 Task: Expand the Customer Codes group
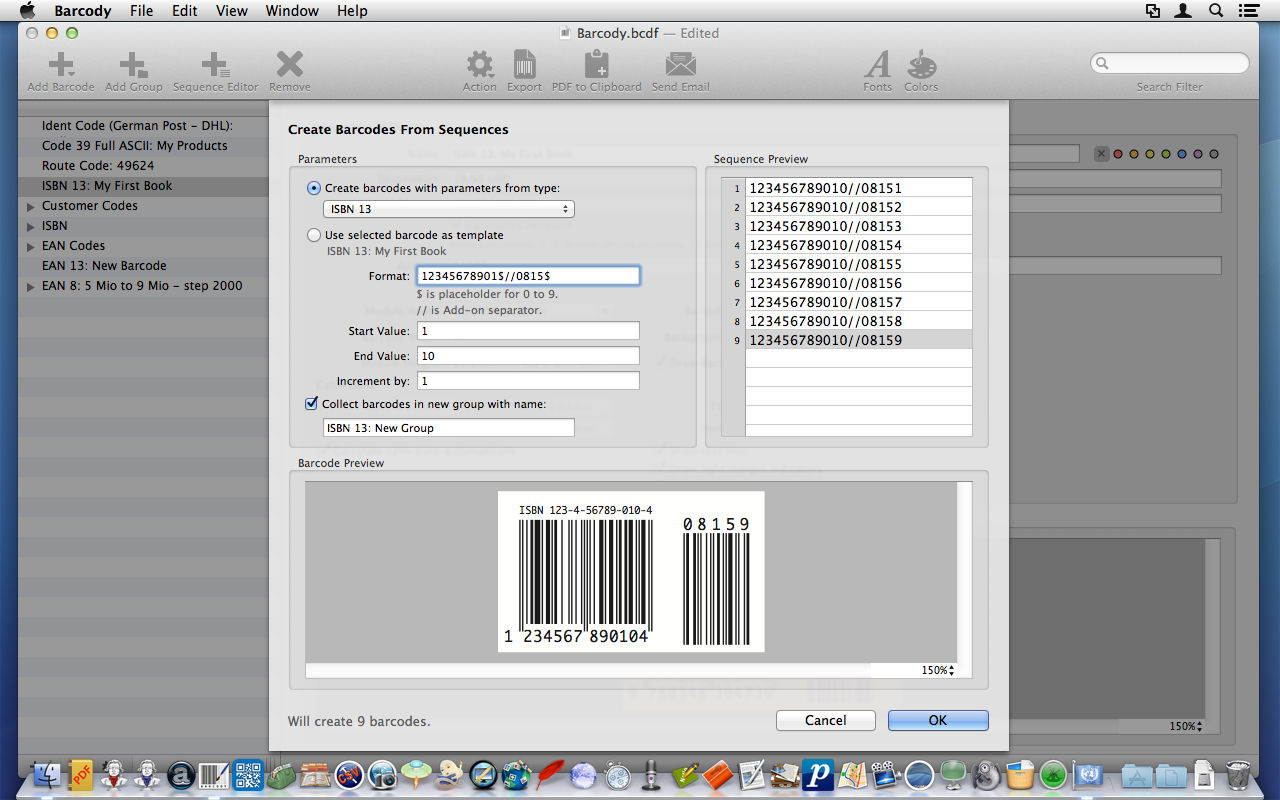tap(31, 206)
